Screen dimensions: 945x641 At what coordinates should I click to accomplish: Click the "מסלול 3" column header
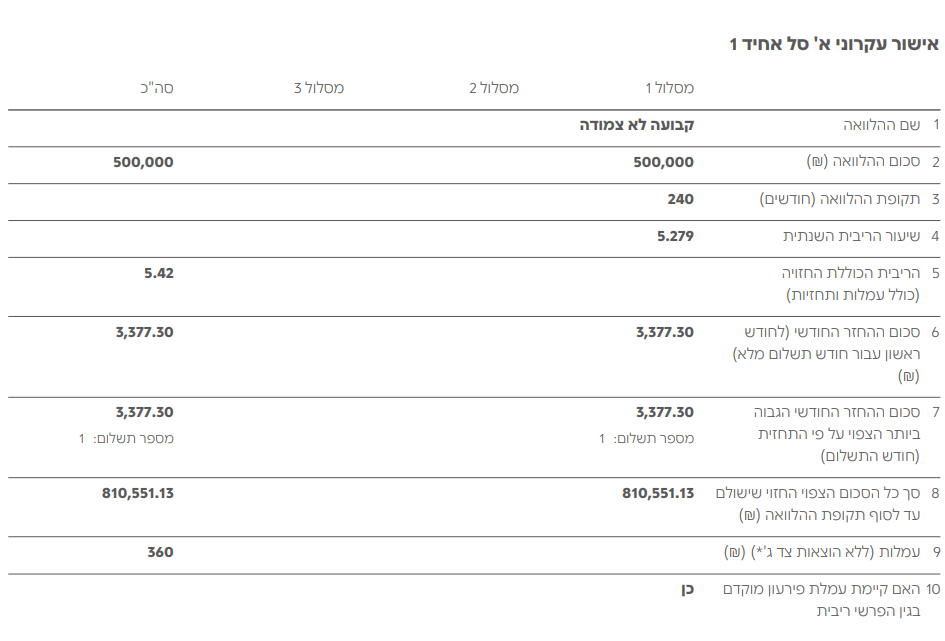[x=319, y=88]
